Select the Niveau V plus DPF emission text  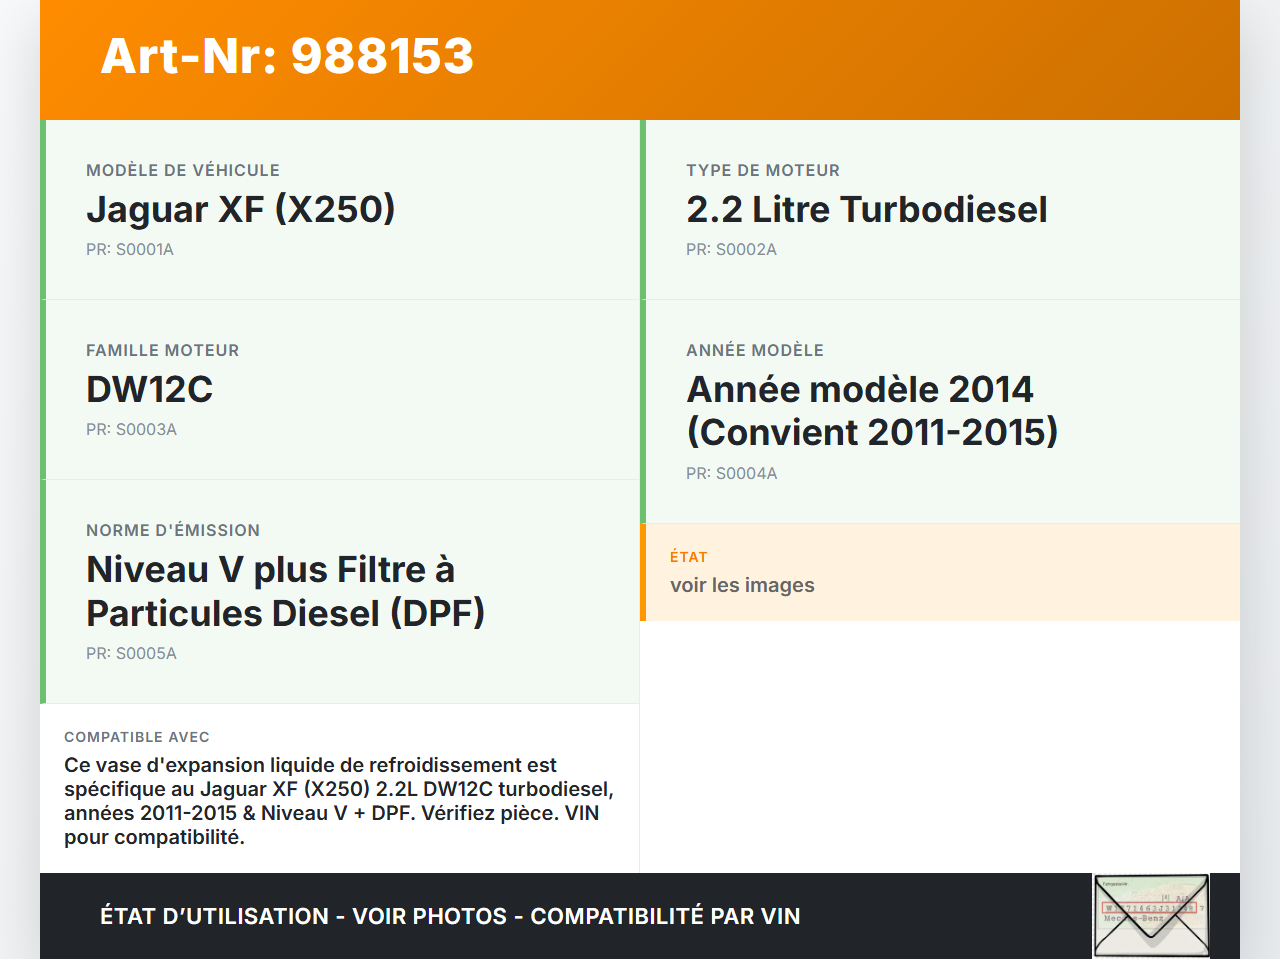tap(285, 591)
